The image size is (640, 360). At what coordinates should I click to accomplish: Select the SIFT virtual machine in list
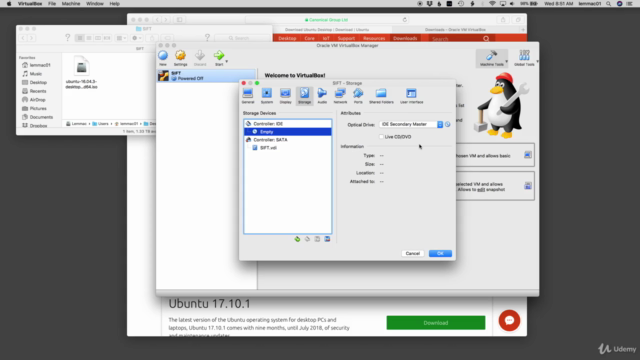[207, 76]
